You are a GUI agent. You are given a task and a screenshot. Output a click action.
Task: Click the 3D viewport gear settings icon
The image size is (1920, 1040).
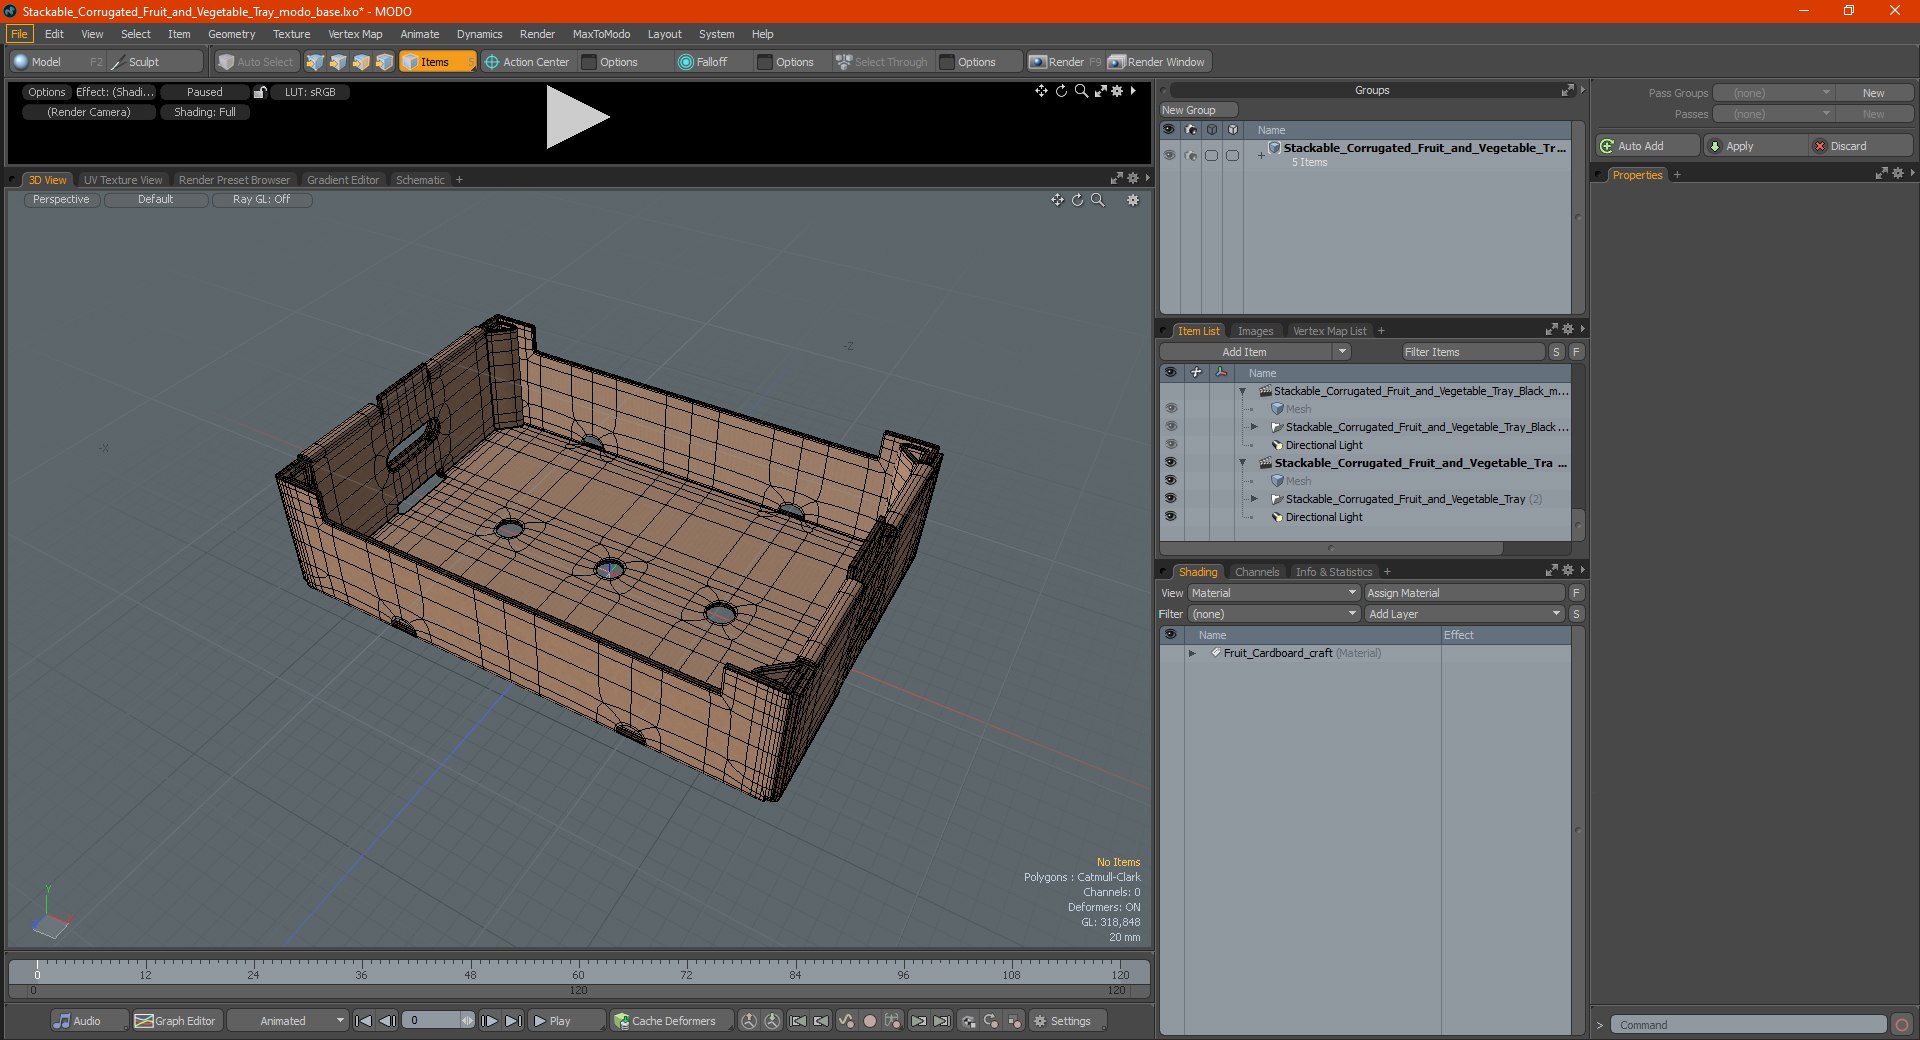pos(1133,200)
